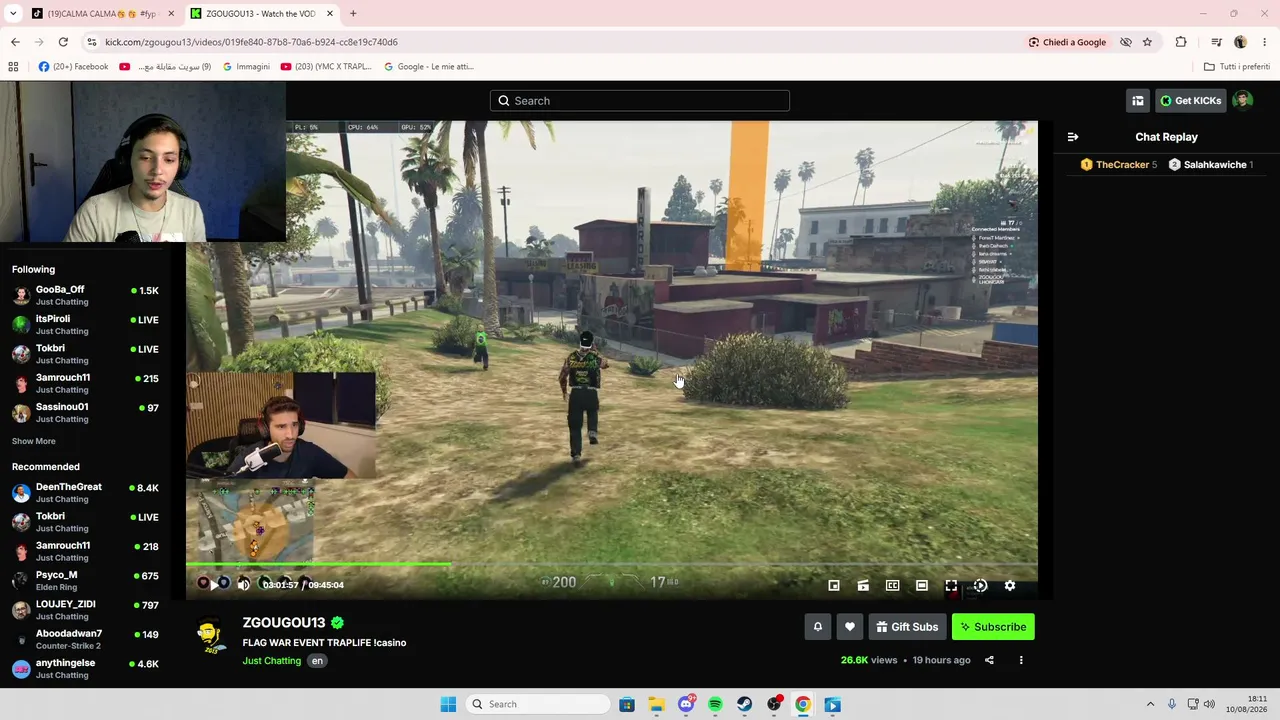The width and height of the screenshot is (1280, 720).
Task: Mute the video player volume
Action: click(x=243, y=585)
